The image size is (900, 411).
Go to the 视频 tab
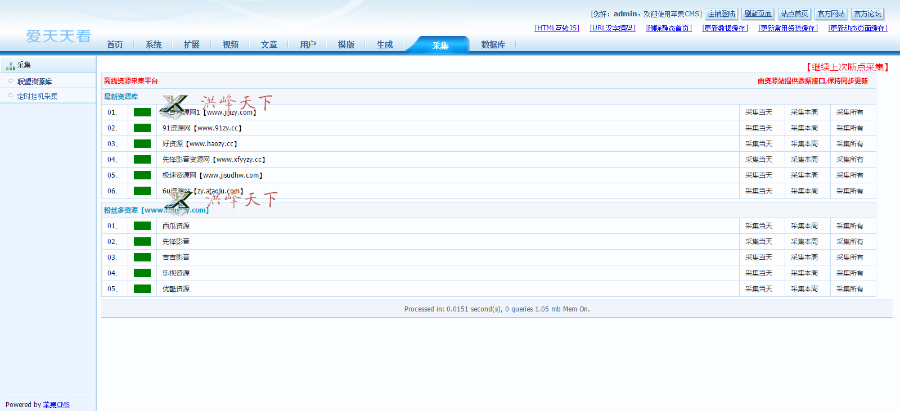click(x=231, y=45)
